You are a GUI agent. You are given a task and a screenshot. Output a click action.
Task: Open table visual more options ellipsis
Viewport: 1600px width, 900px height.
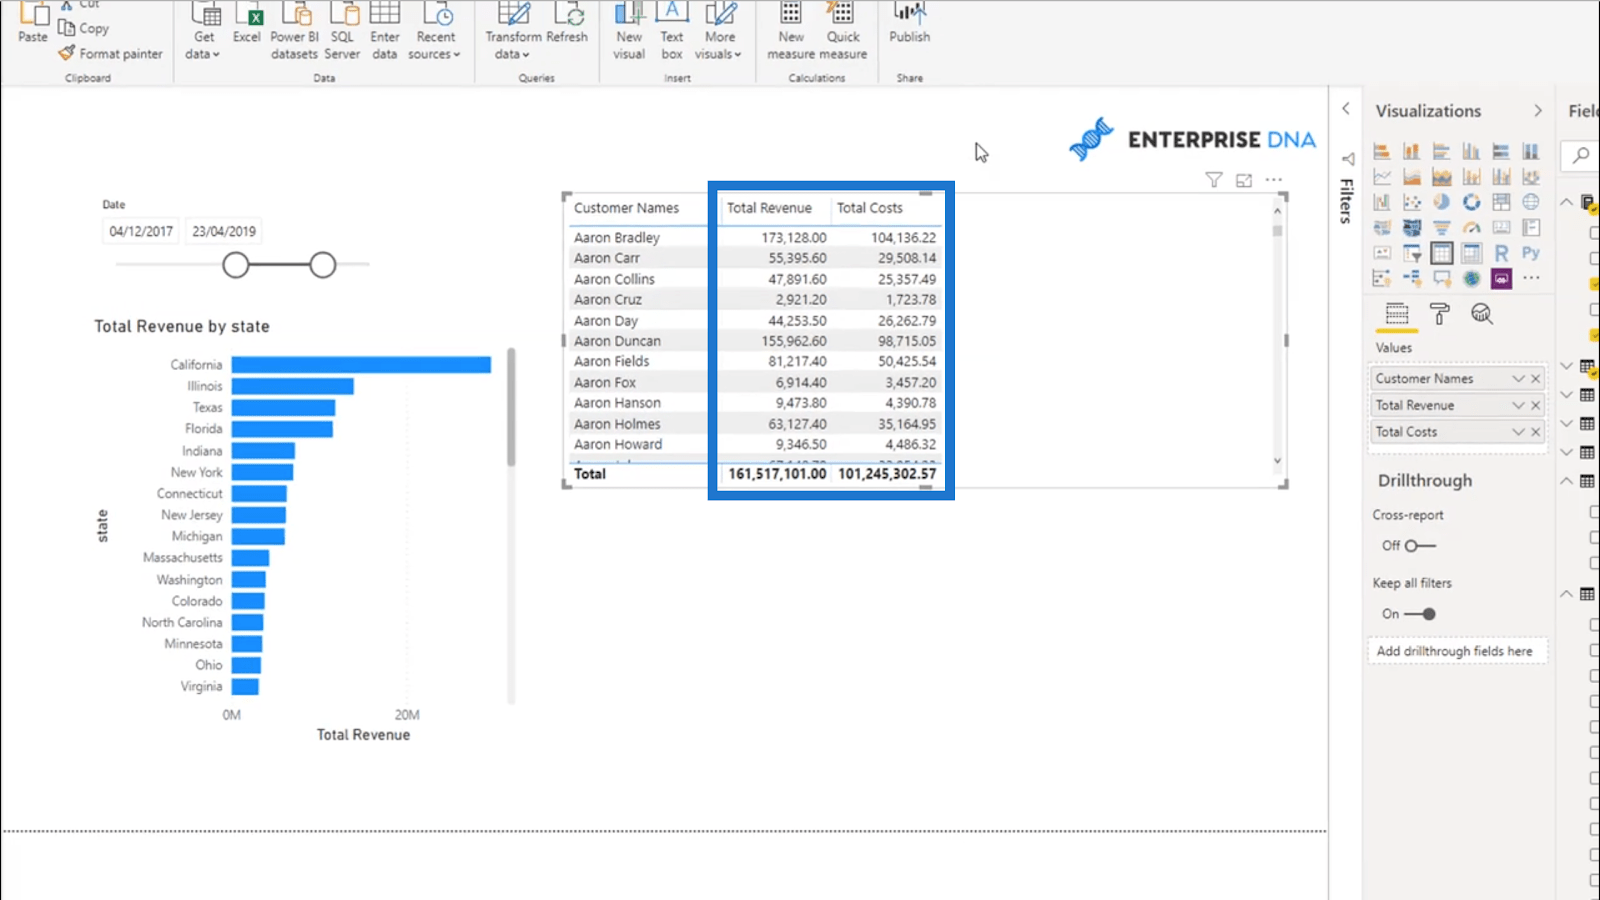pos(1273,180)
